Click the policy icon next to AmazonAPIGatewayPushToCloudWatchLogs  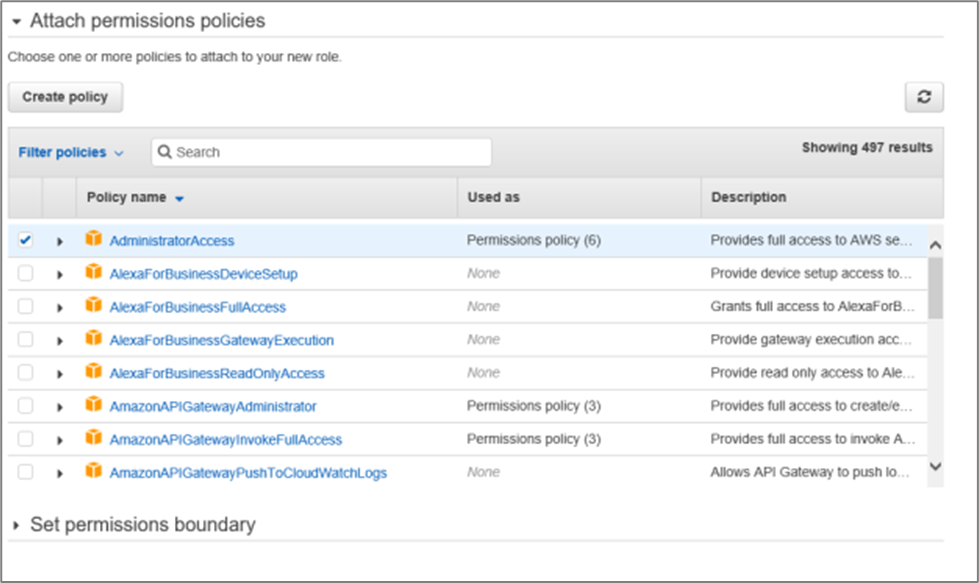pyautogui.click(x=94, y=472)
